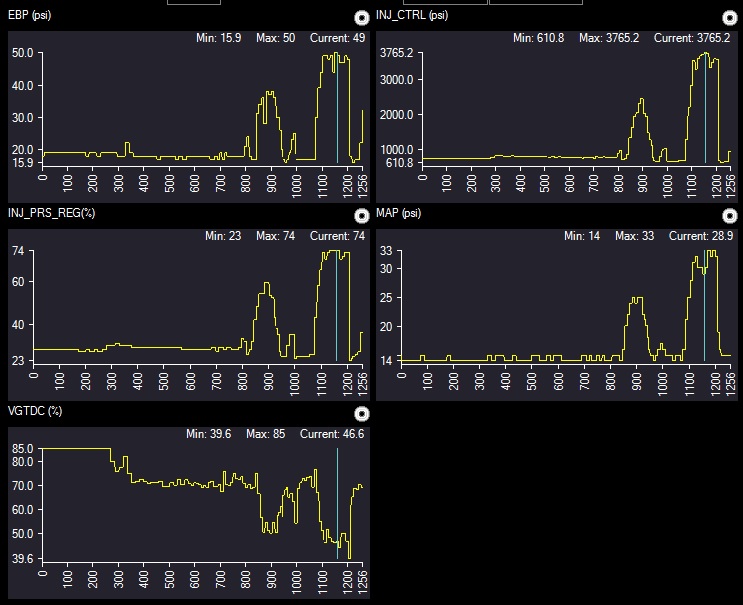Screen dimensions: 743x605
Task: Click the INJ_PRS_REG Max 74 readout
Action: pos(274,236)
